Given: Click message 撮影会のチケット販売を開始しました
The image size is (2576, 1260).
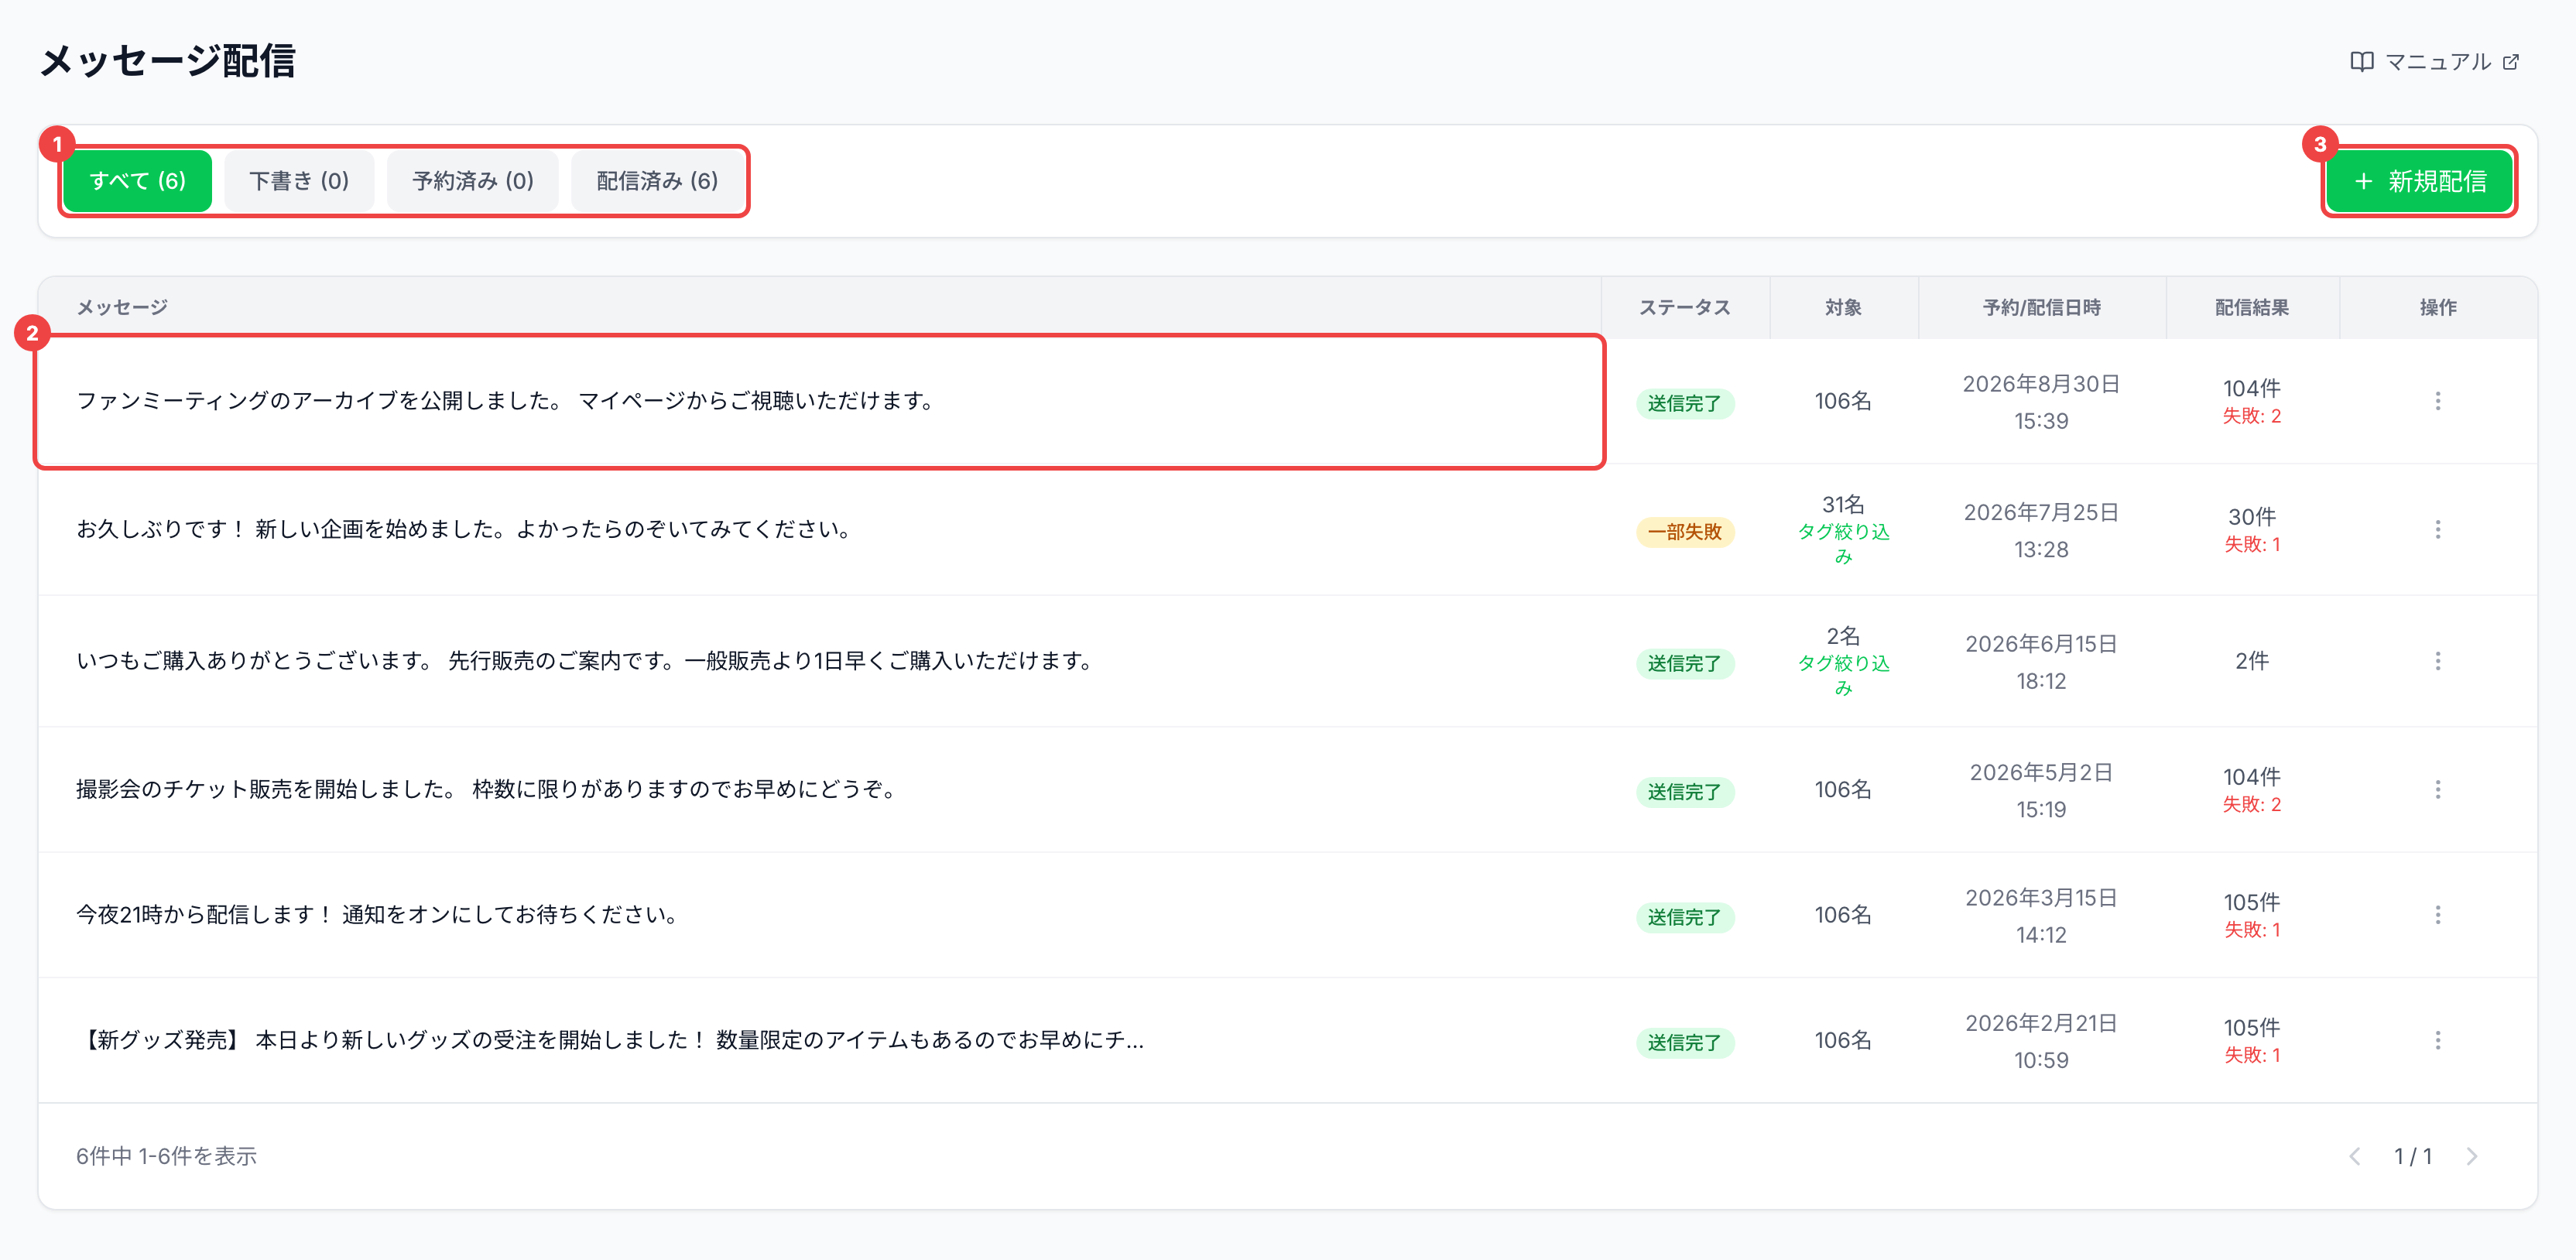Looking at the screenshot, I should [x=487, y=790].
